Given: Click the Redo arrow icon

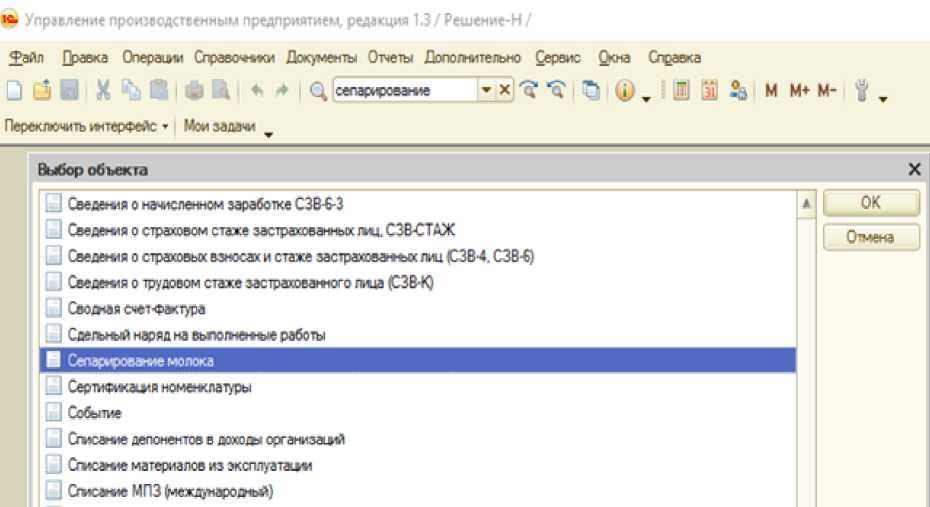Looking at the screenshot, I should [282, 91].
